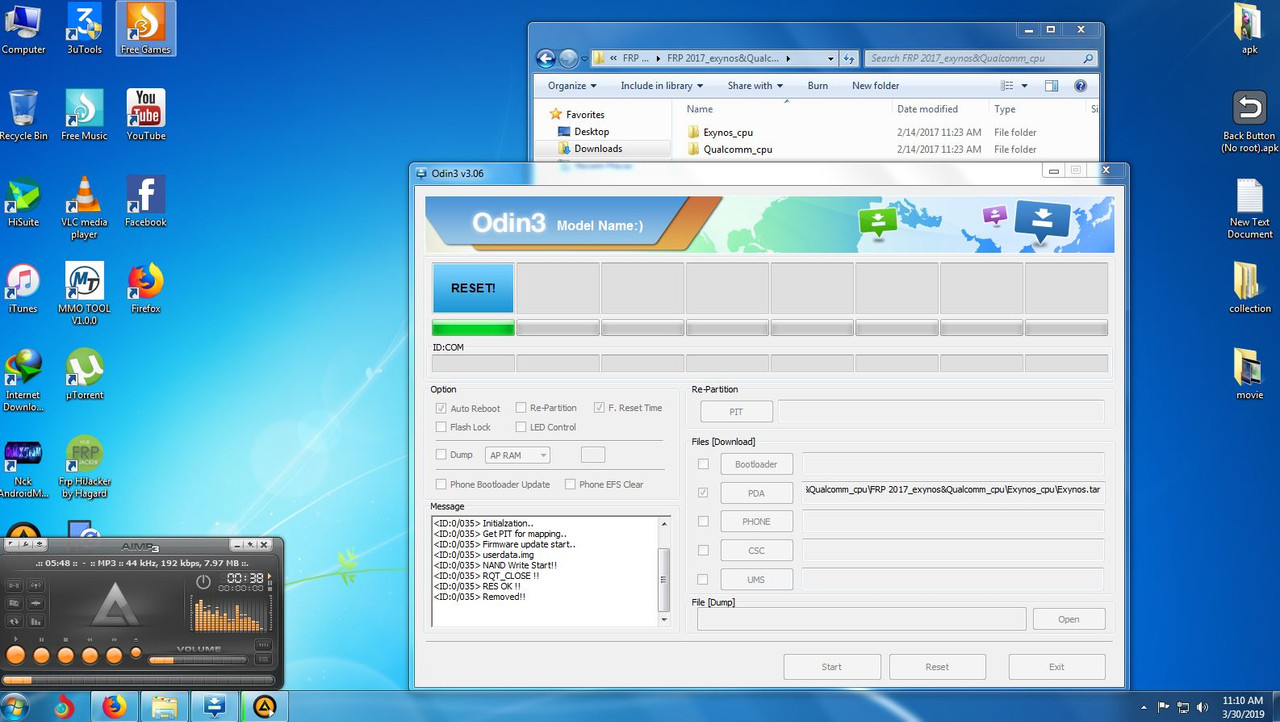
Task: Click the Start button in Odin
Action: [832, 667]
